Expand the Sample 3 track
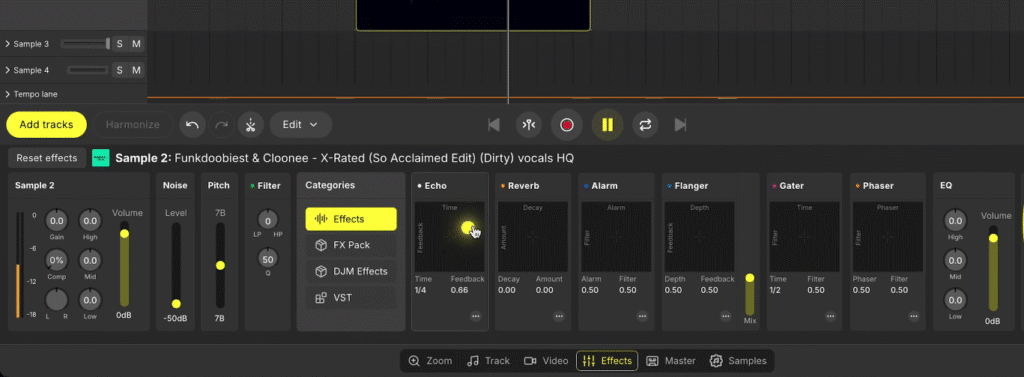This screenshot has height=377, width=1024. pos(7,44)
